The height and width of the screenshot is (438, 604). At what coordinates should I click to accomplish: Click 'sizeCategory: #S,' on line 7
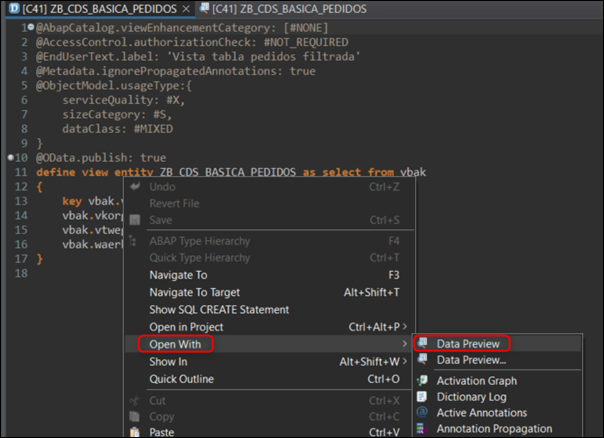(x=117, y=115)
